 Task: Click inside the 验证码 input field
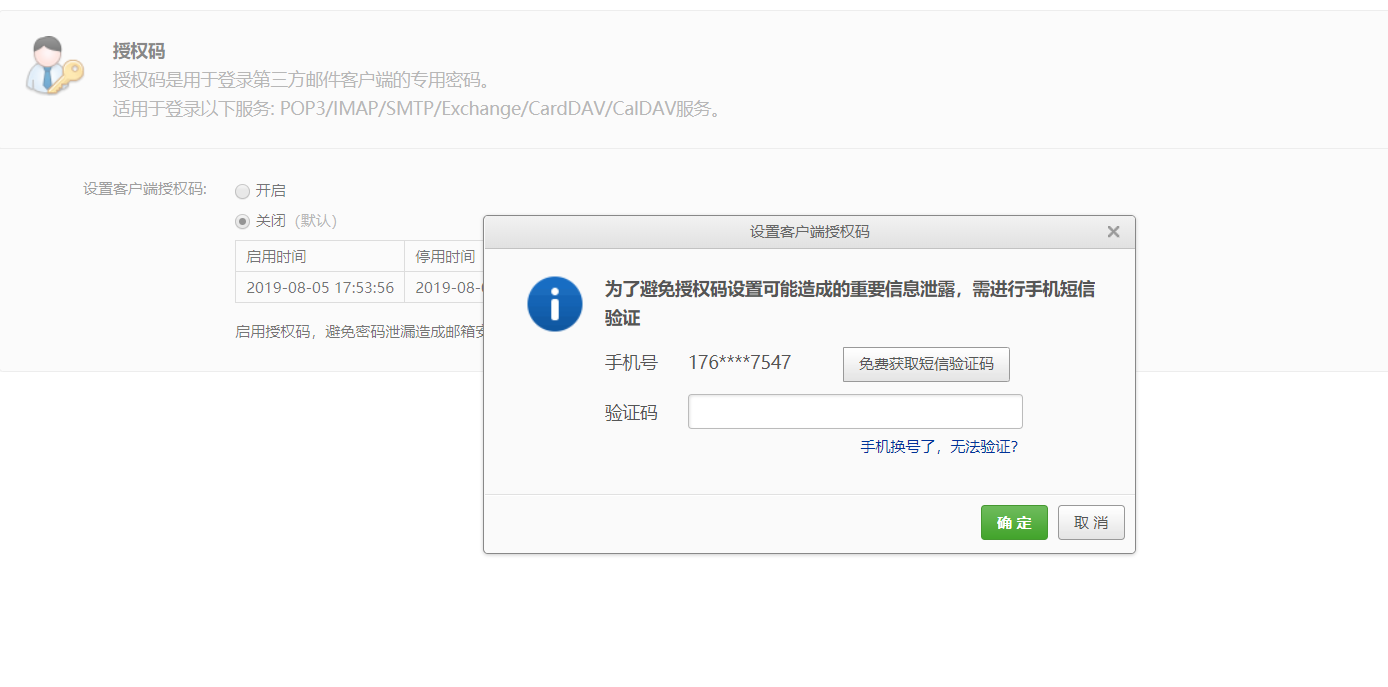(854, 411)
